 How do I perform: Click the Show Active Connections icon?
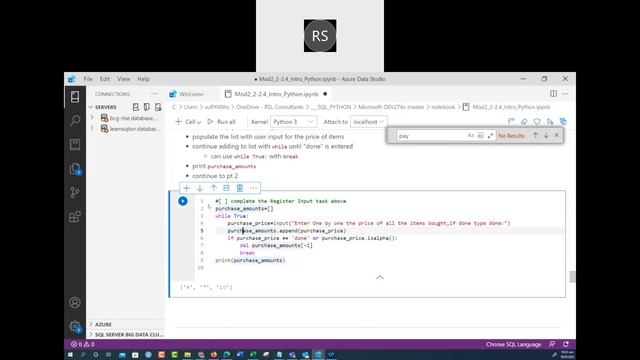158,107
